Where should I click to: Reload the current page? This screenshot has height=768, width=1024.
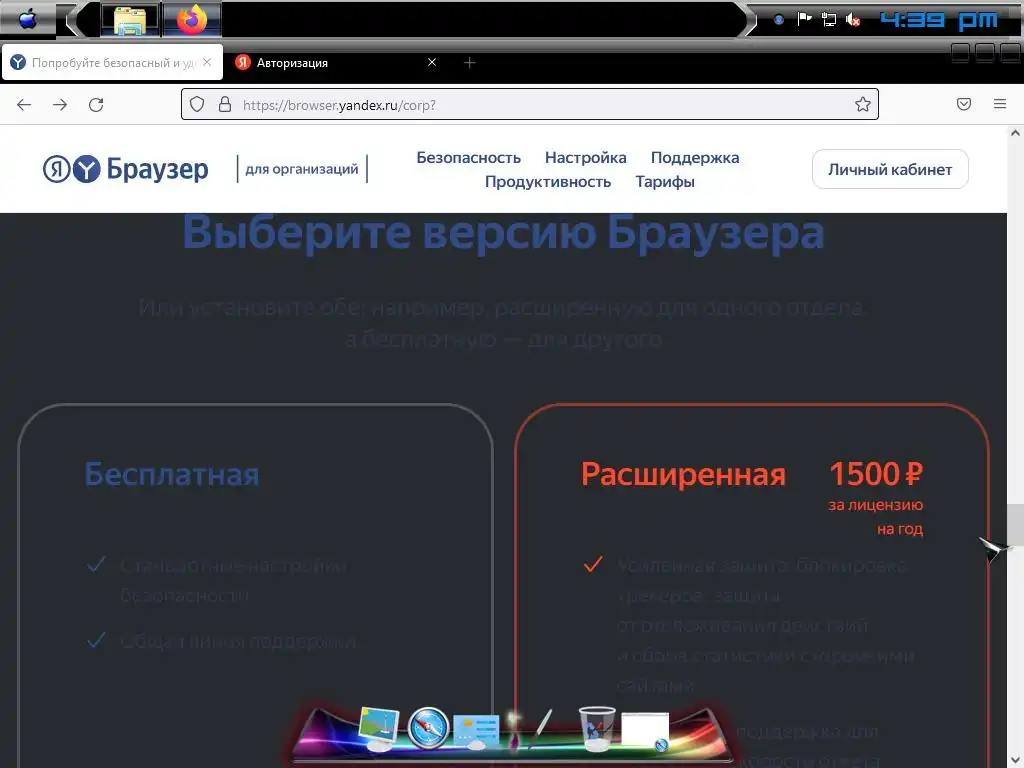tap(96, 104)
